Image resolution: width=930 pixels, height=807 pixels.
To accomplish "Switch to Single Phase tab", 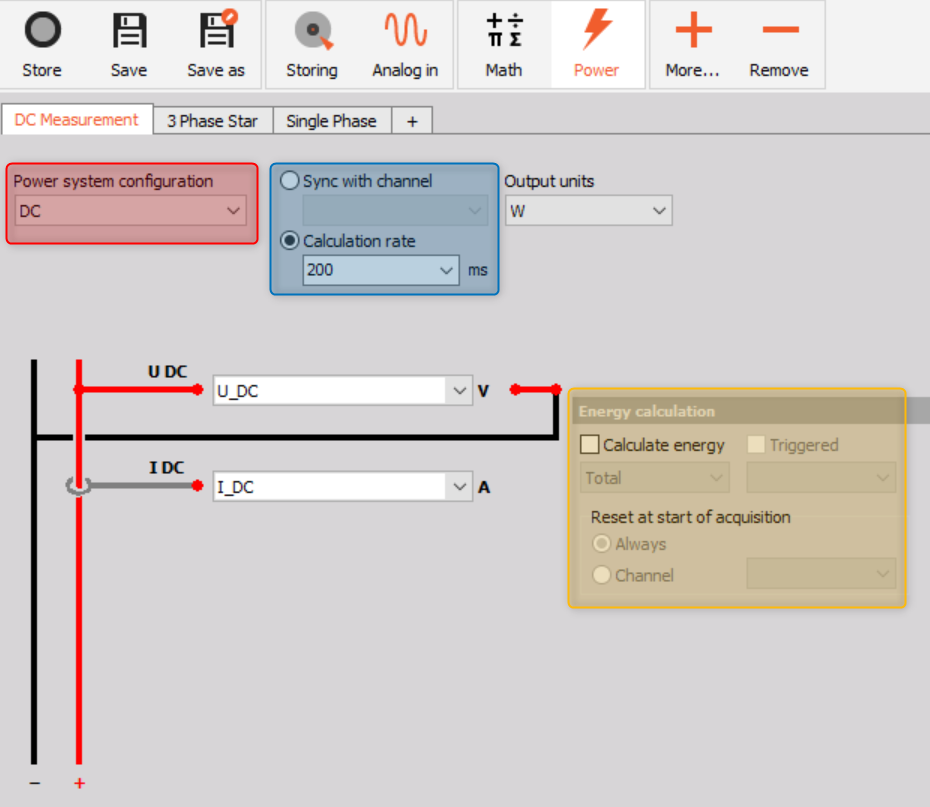I will point(332,121).
